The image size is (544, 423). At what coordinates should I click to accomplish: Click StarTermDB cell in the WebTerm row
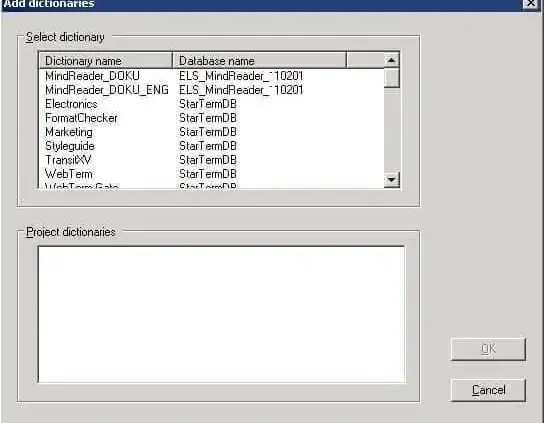tap(208, 174)
